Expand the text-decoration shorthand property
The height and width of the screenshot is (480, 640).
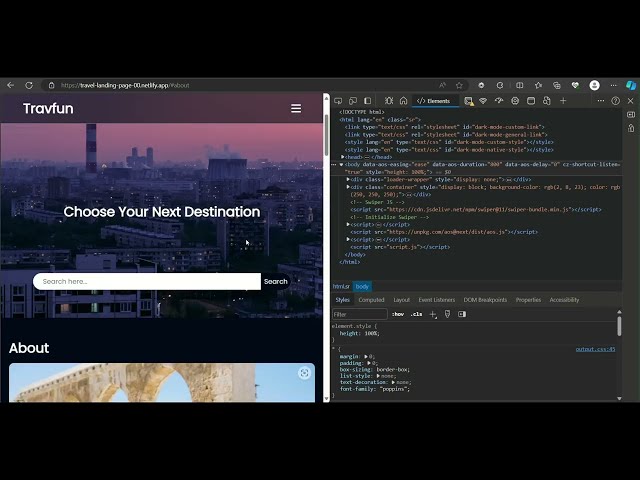point(393,382)
